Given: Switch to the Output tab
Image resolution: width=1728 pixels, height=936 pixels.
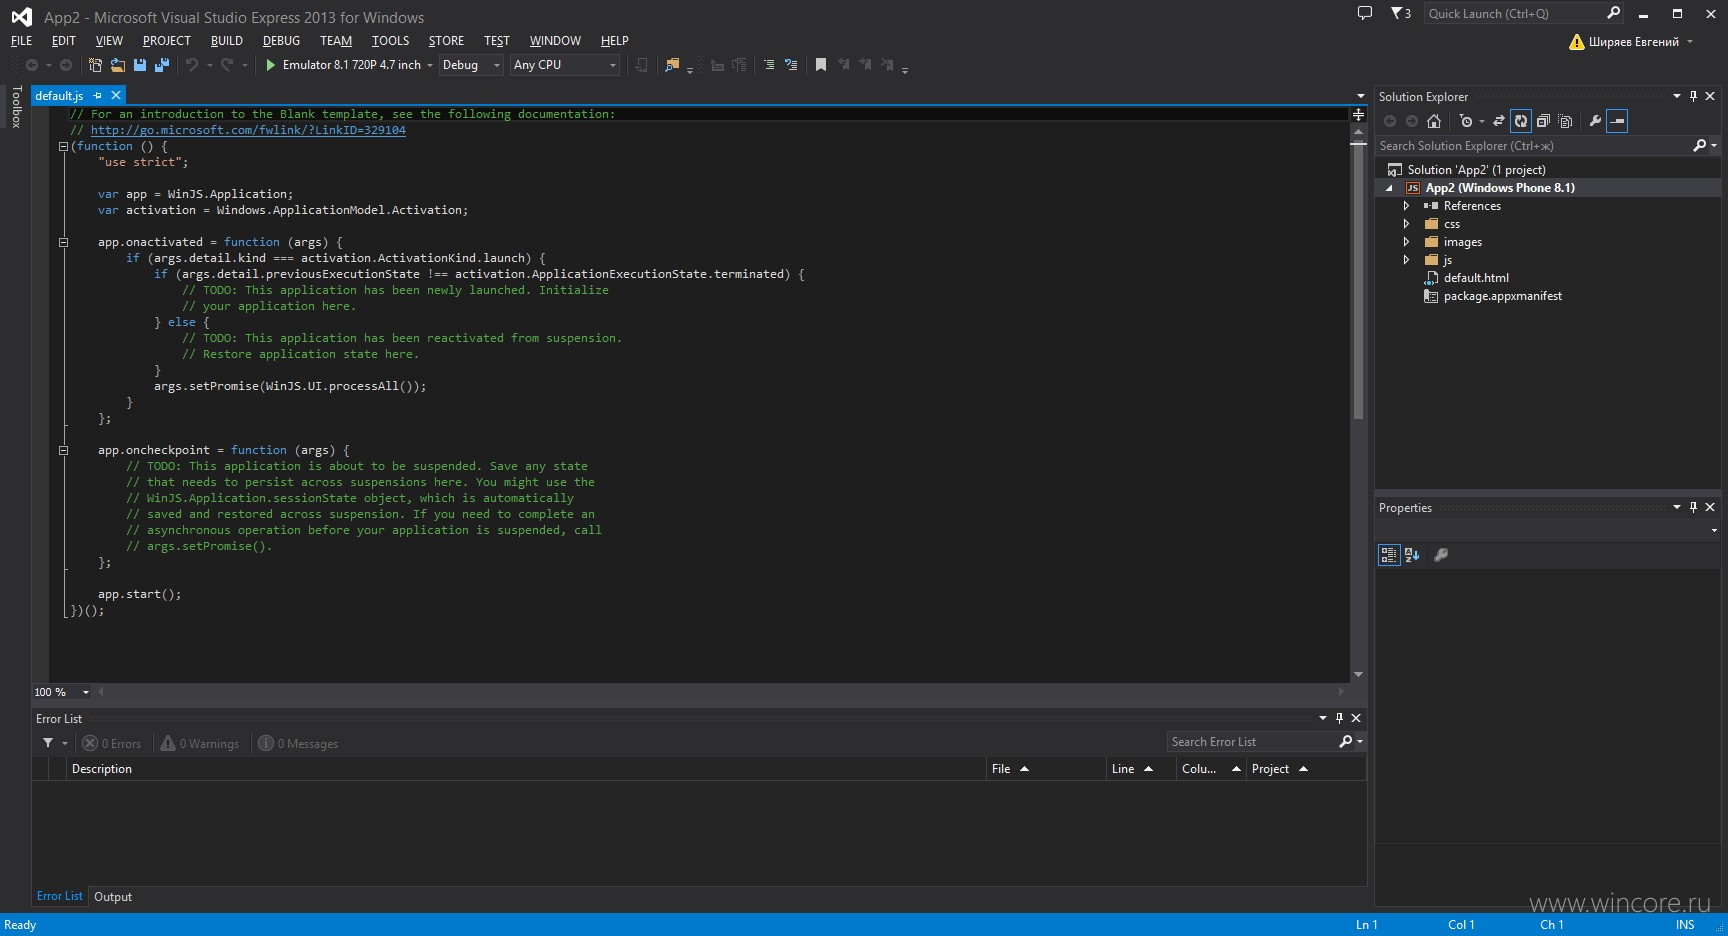Looking at the screenshot, I should 113,897.
